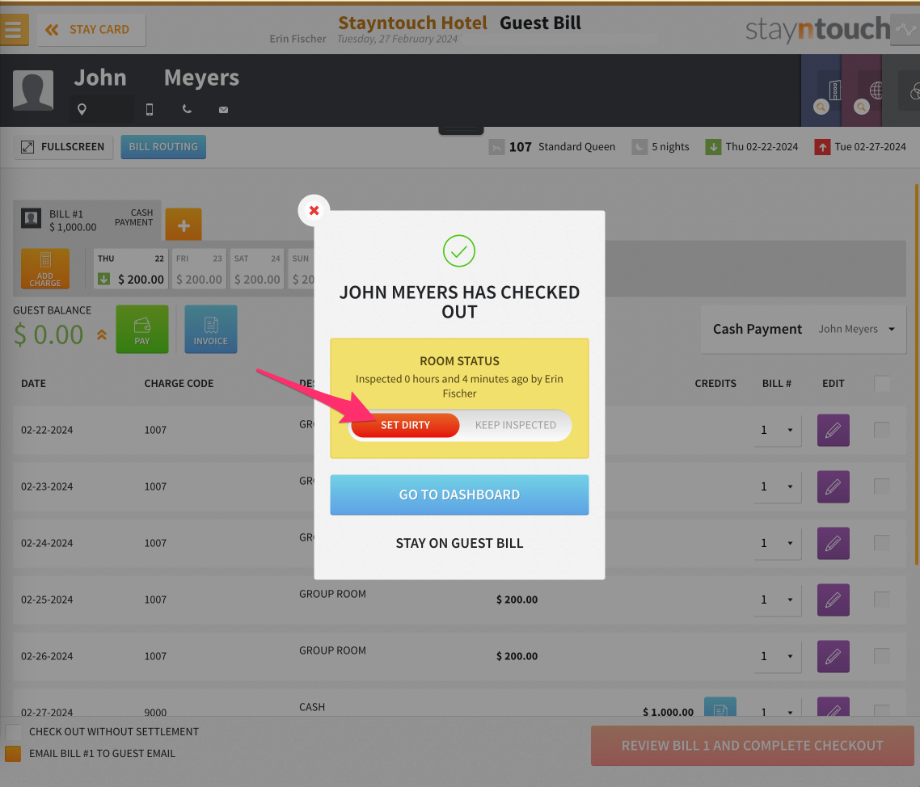Enable Check Out Without Settlement checkbox
This screenshot has width=920, height=787.
click(13, 732)
